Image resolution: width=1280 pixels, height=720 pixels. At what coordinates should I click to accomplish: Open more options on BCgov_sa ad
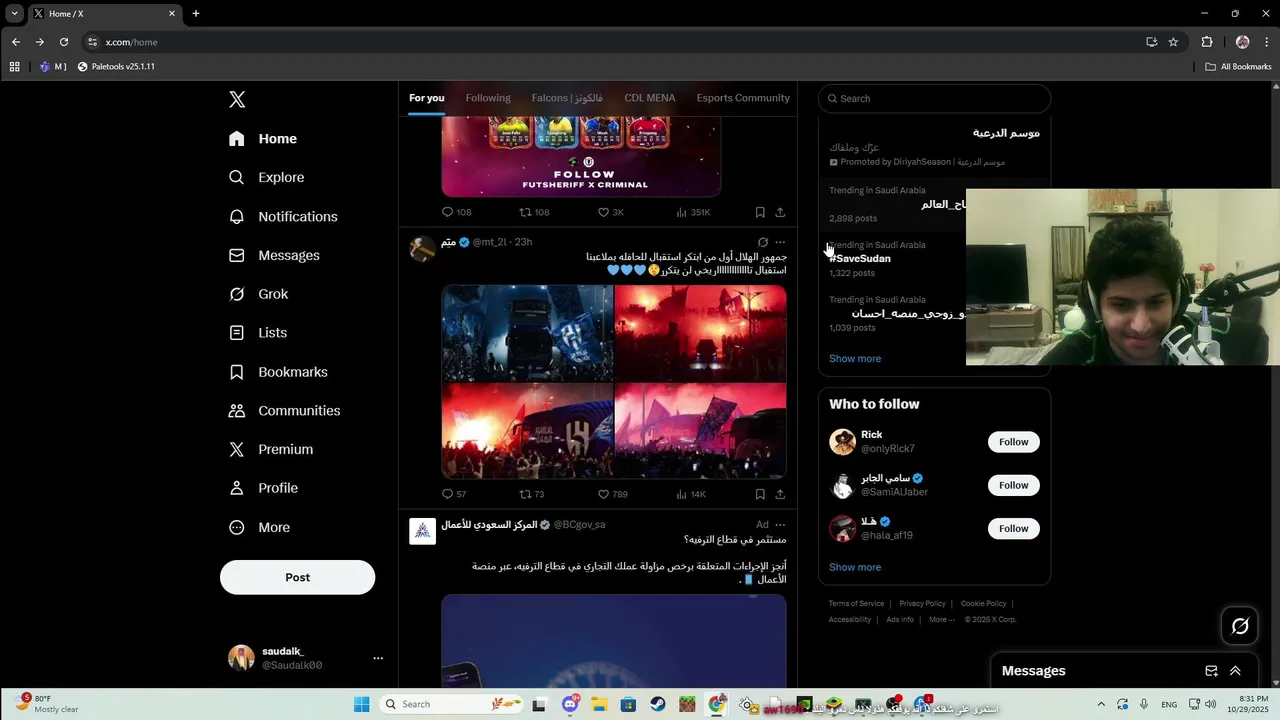coord(780,524)
